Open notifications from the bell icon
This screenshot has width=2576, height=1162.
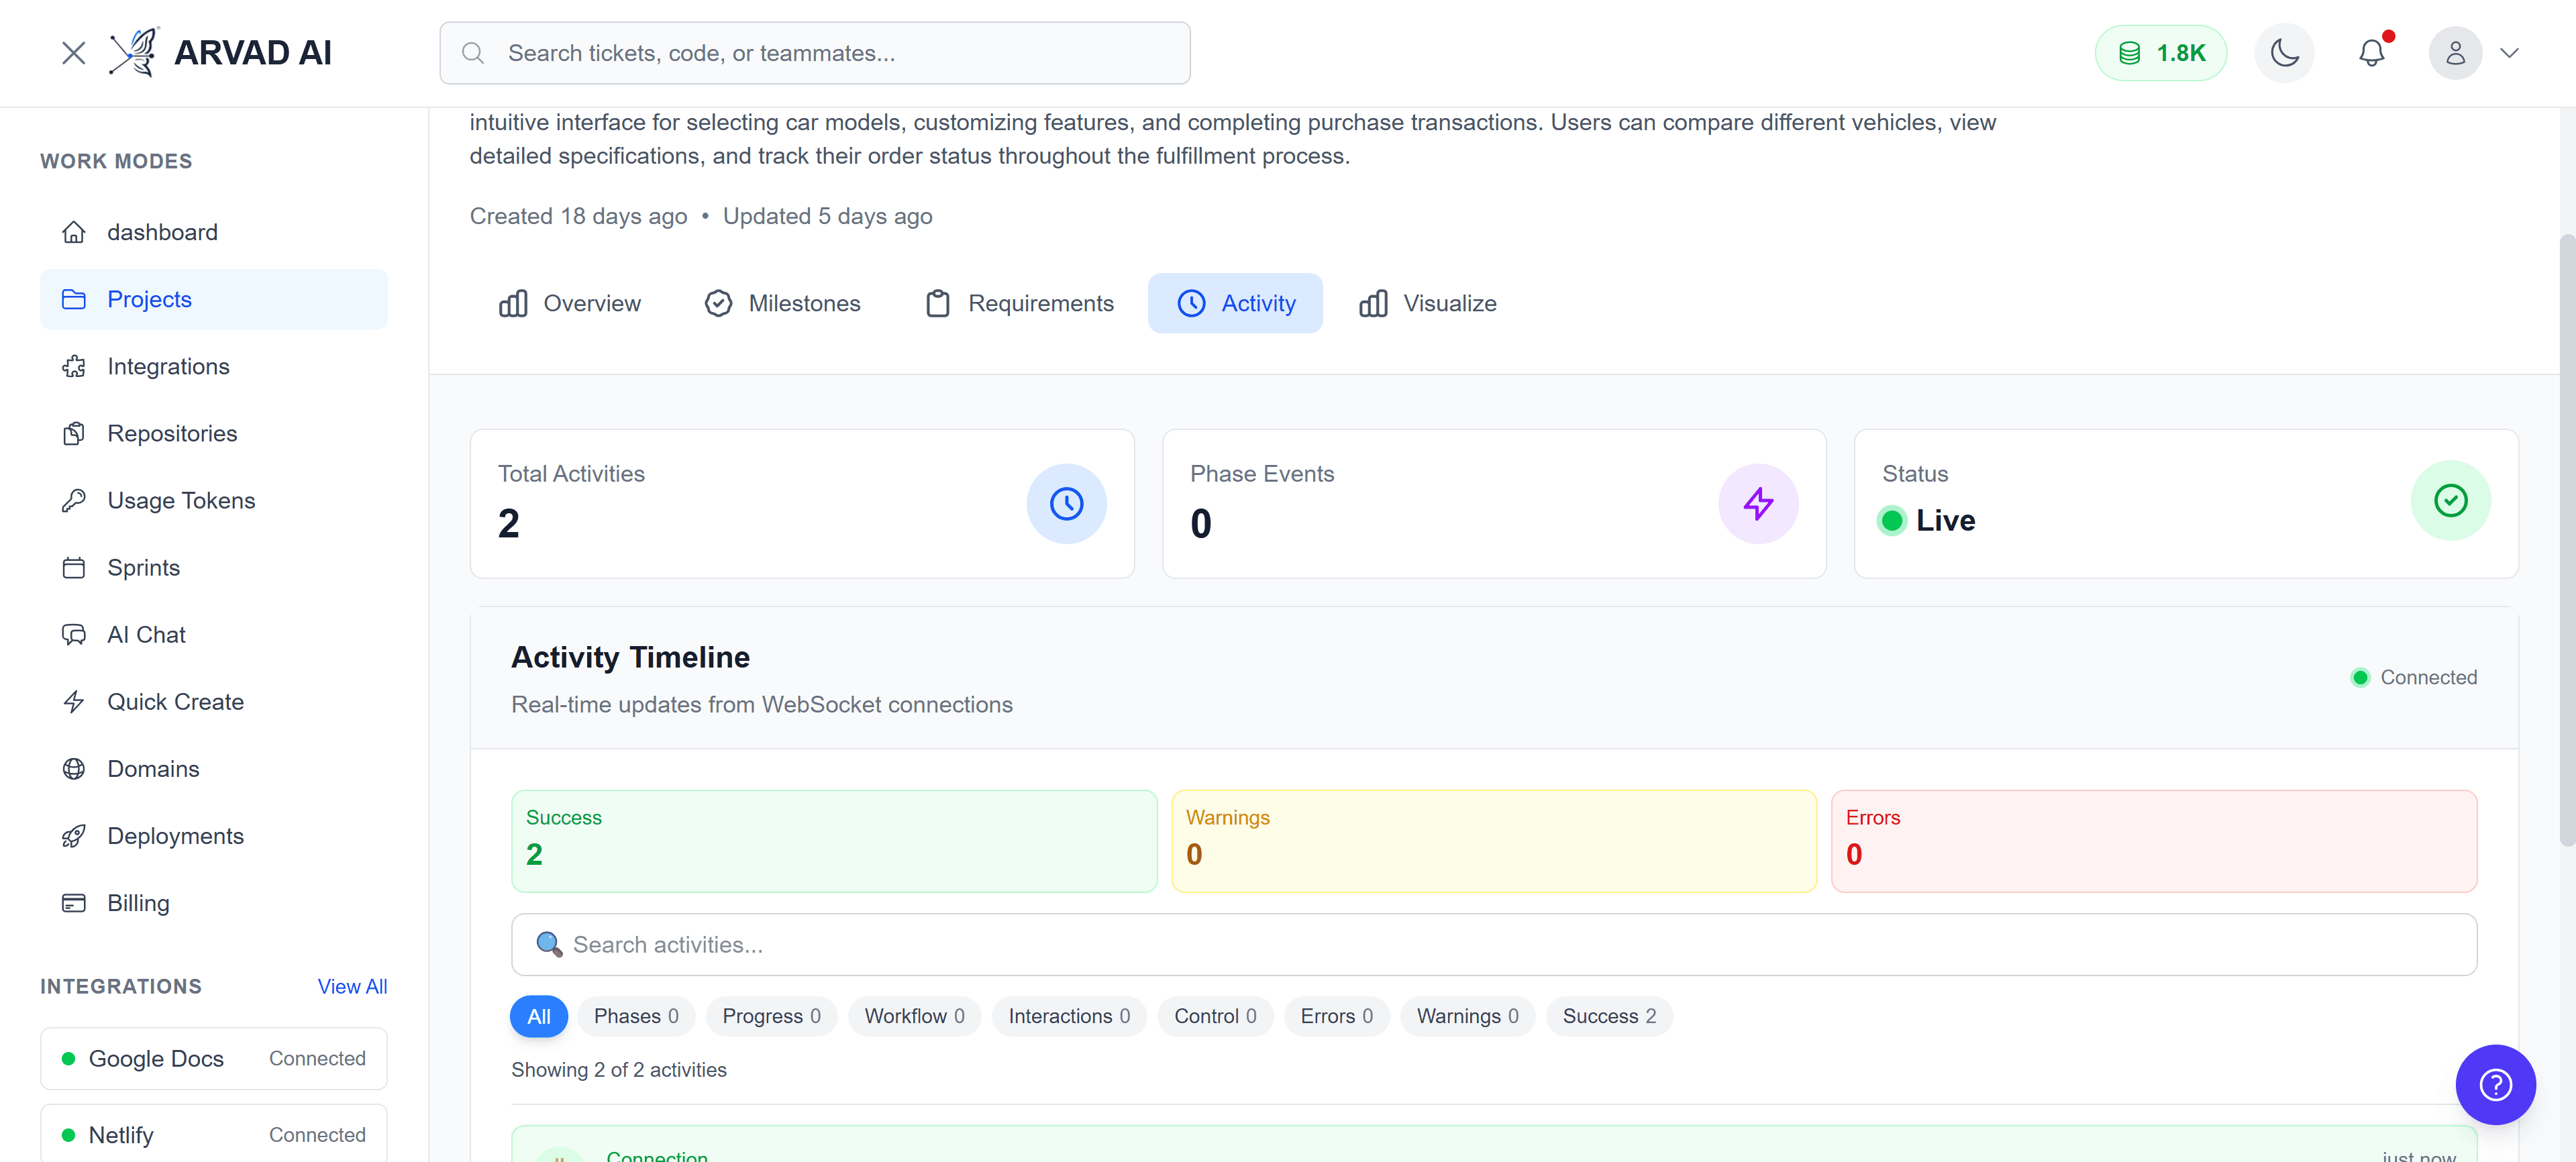point(2372,53)
